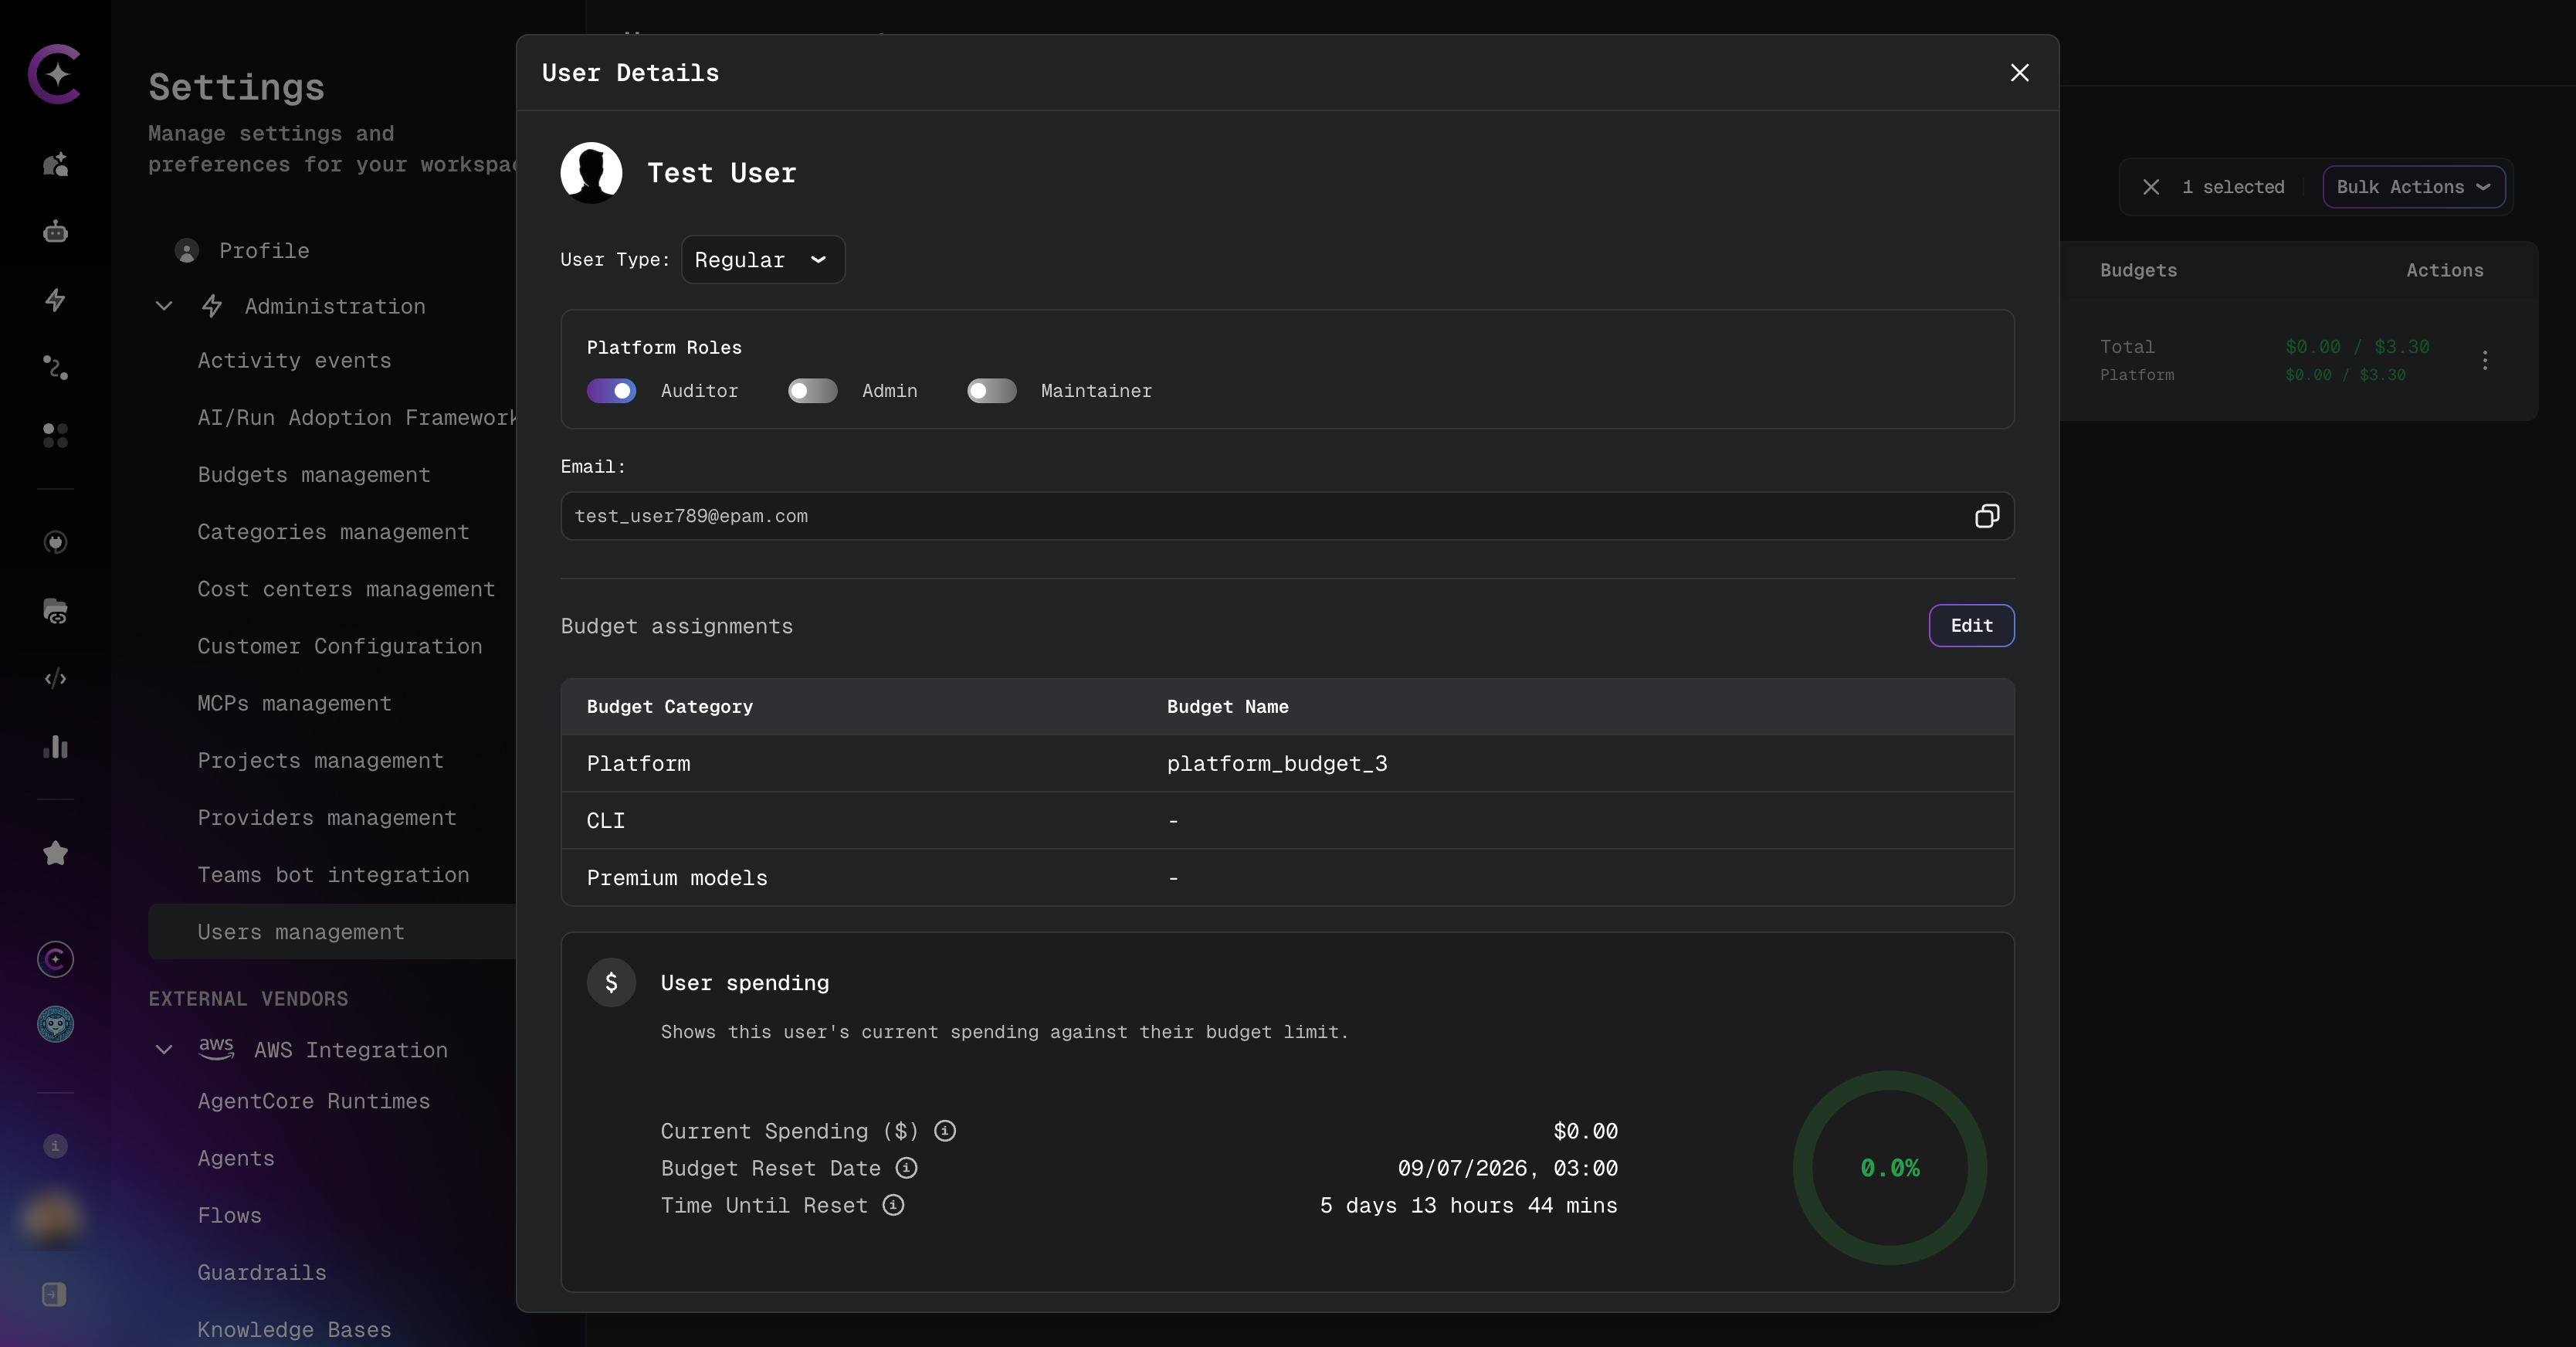The width and height of the screenshot is (2576, 1347).
Task: Close the User Details dialog
Action: pos(2019,73)
